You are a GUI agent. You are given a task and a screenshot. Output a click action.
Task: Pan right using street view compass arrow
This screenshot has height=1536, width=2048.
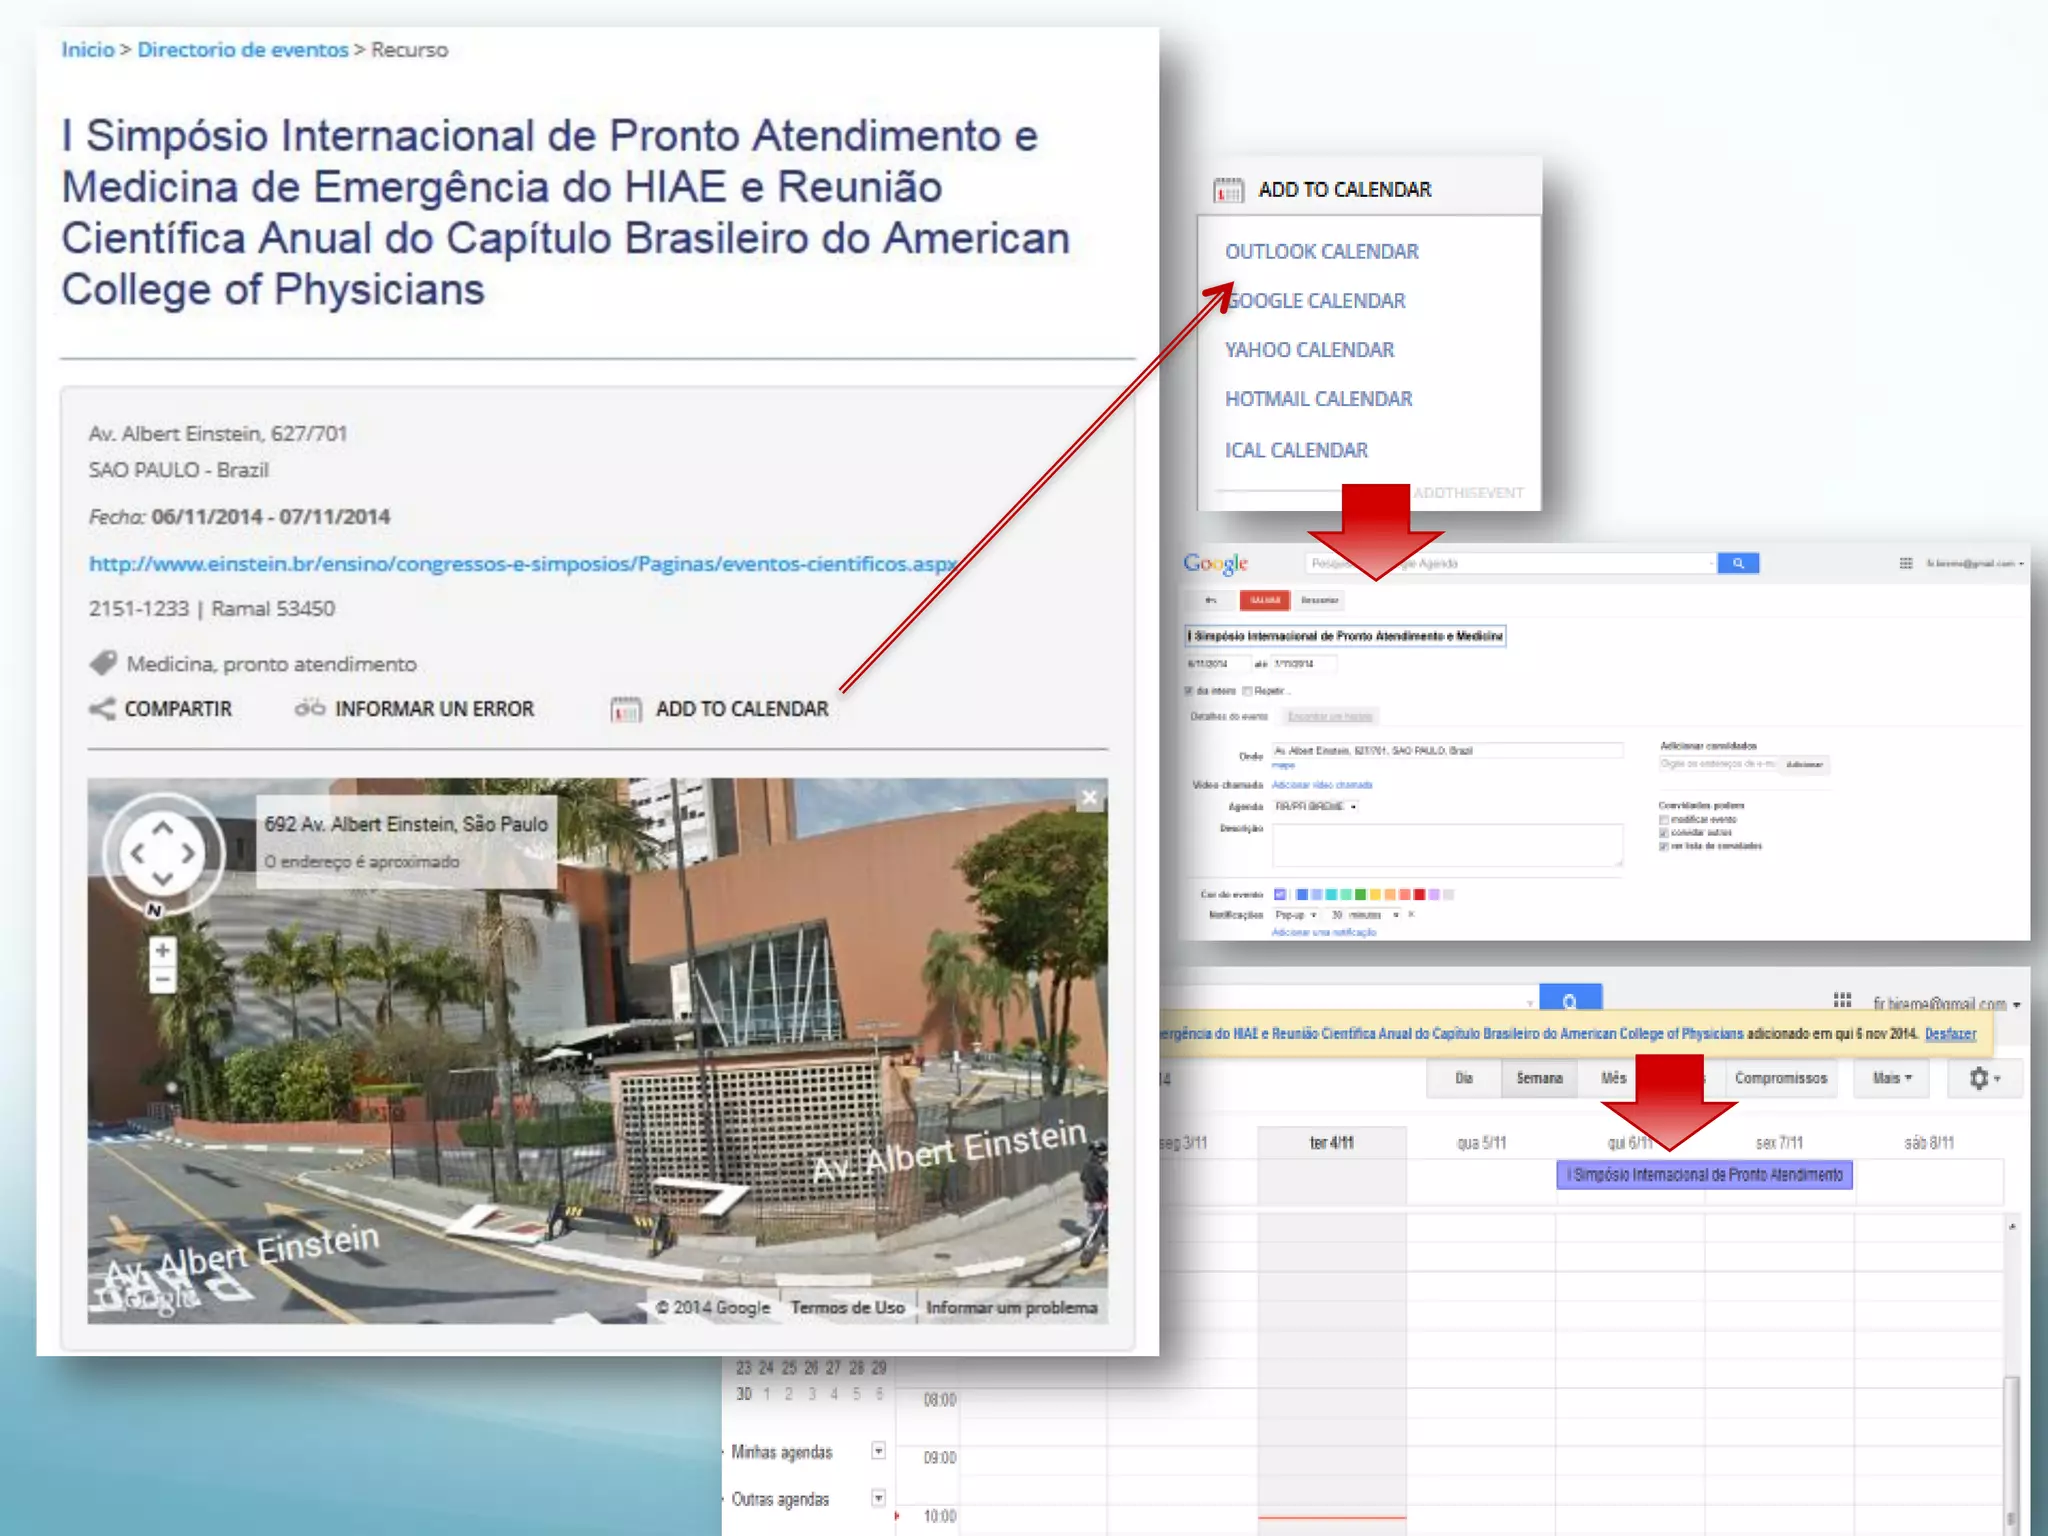(x=188, y=853)
